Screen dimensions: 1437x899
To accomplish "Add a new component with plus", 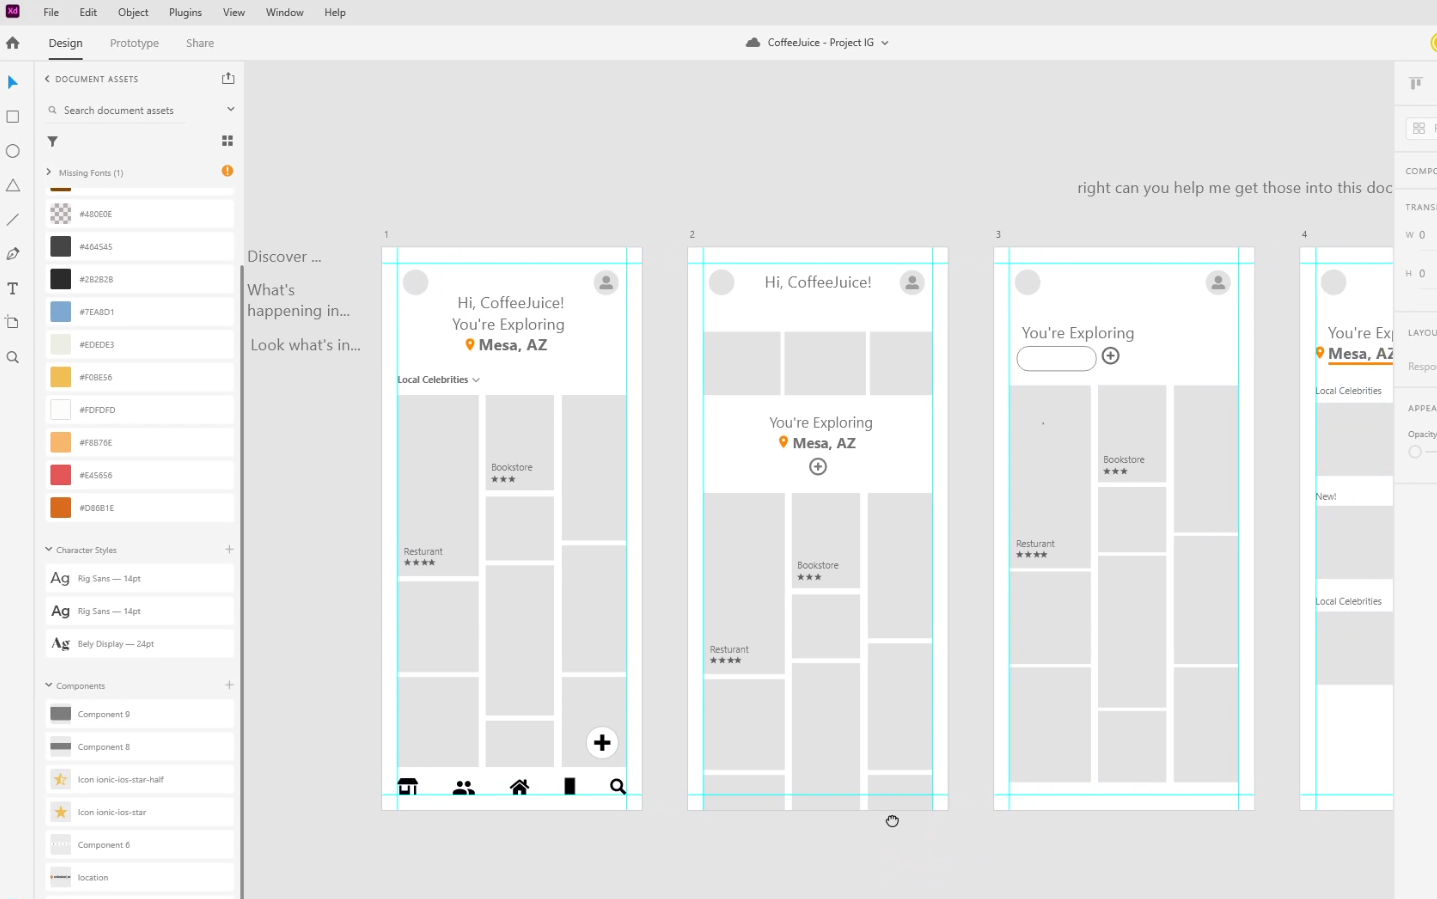I will pos(229,685).
